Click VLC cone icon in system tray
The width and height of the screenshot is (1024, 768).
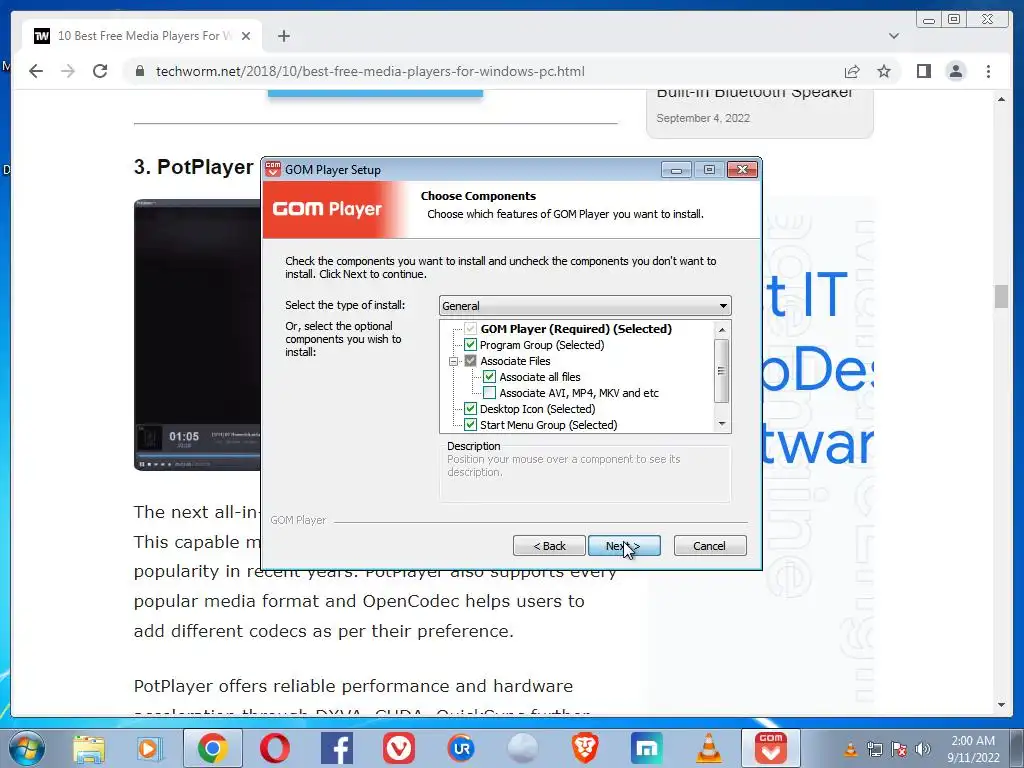(x=850, y=749)
